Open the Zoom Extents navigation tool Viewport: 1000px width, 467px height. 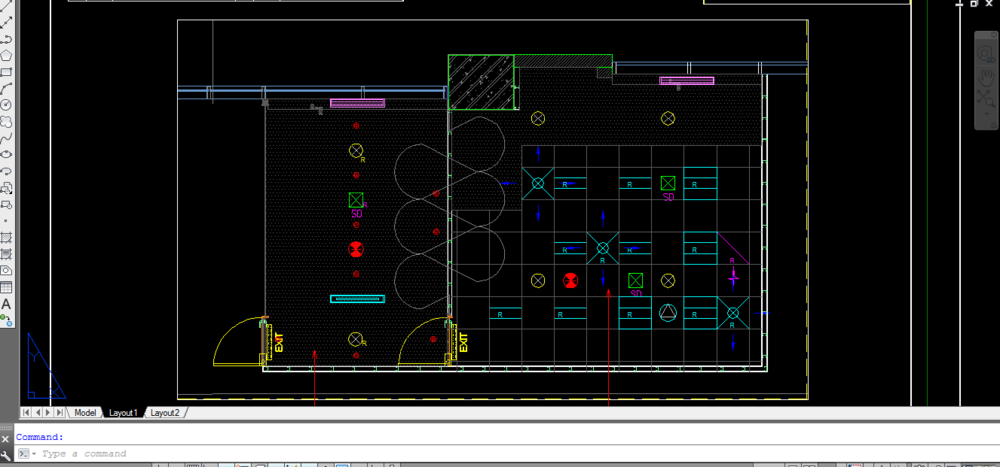click(984, 99)
